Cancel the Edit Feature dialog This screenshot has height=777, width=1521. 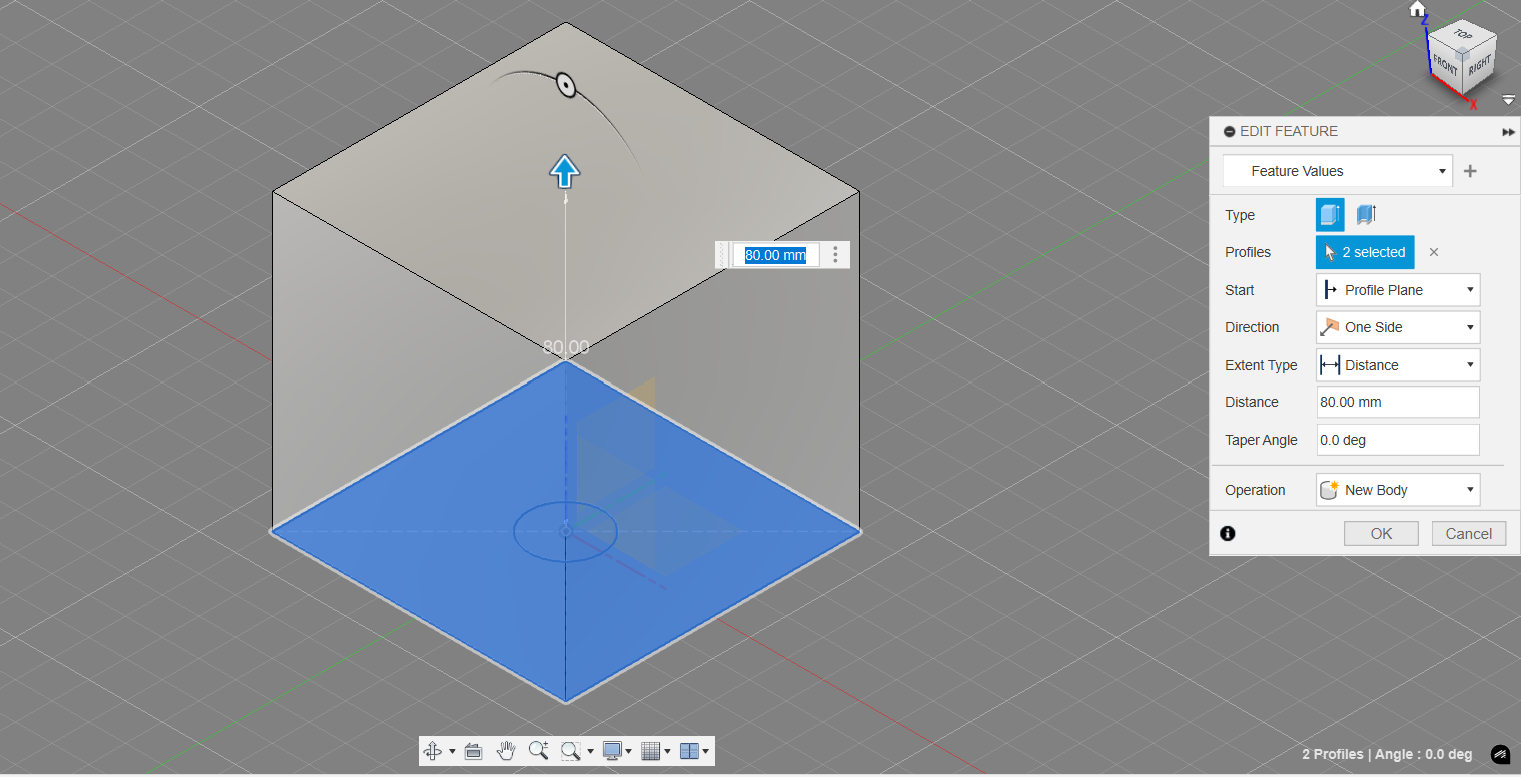coord(1469,534)
